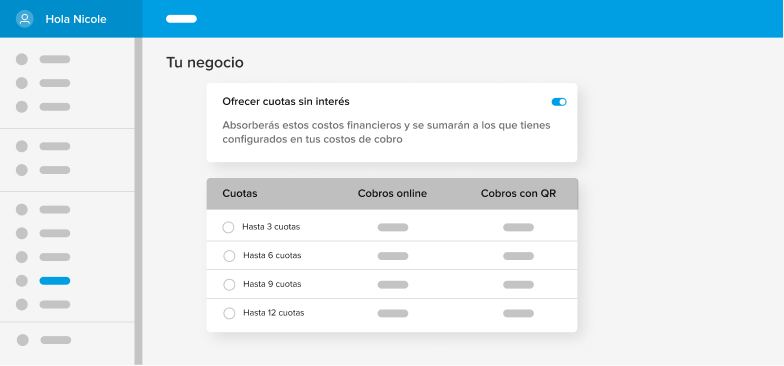Viewport: 784px width, 366px height.
Task: Select the Hasta 12 cuotas radio button
Action: click(229, 314)
